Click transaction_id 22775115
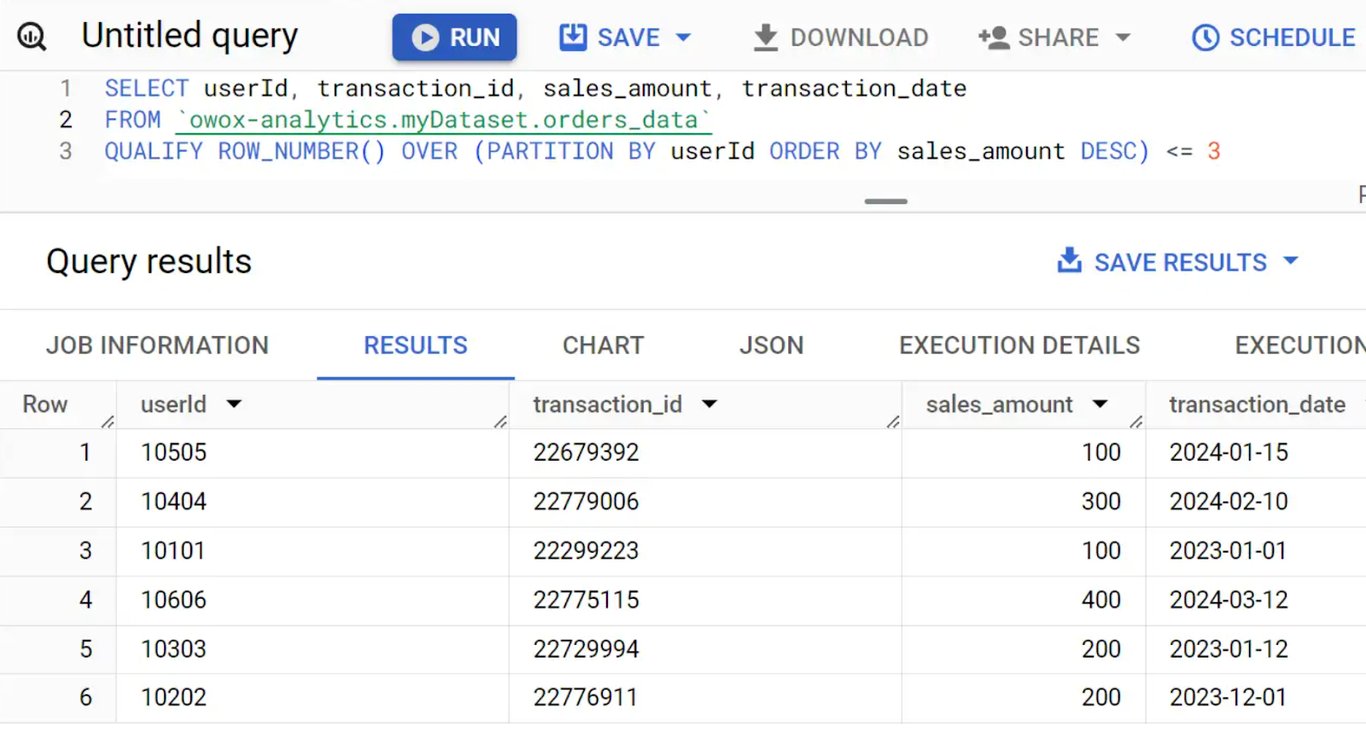 coord(586,600)
